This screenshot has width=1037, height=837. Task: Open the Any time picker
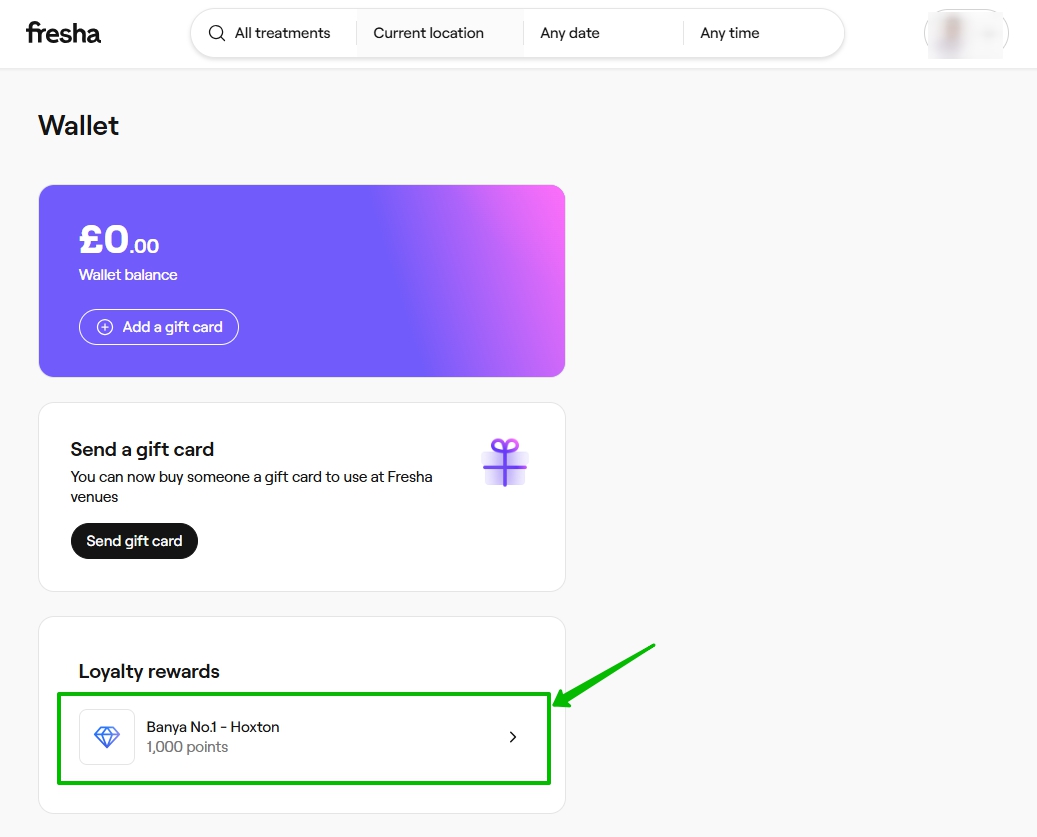tap(730, 33)
